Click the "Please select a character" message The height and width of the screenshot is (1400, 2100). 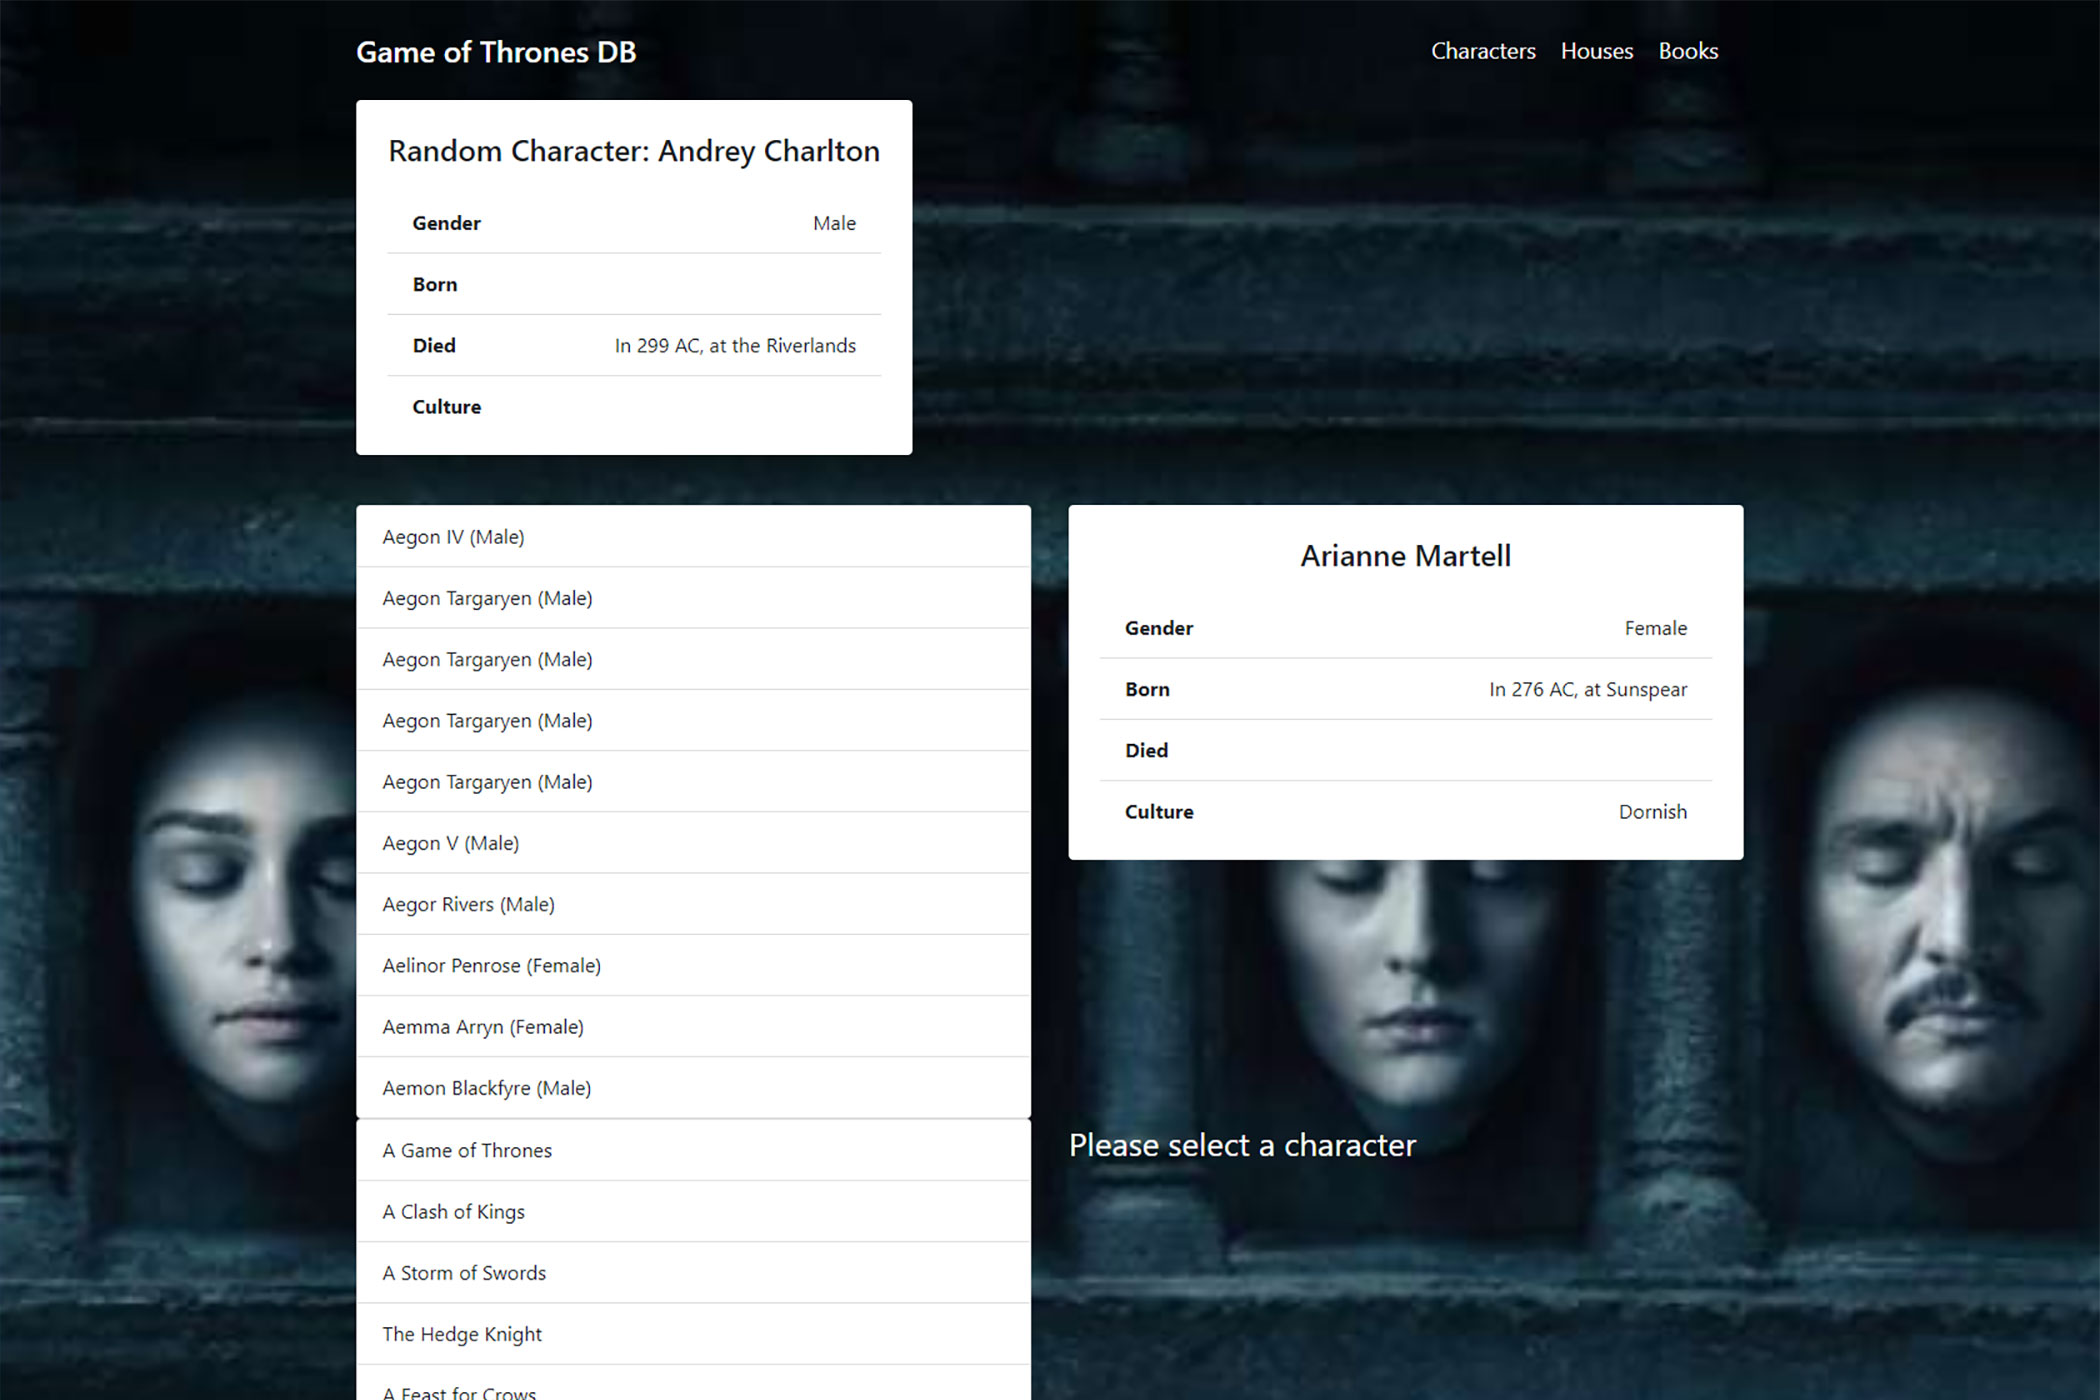pos(1242,1145)
